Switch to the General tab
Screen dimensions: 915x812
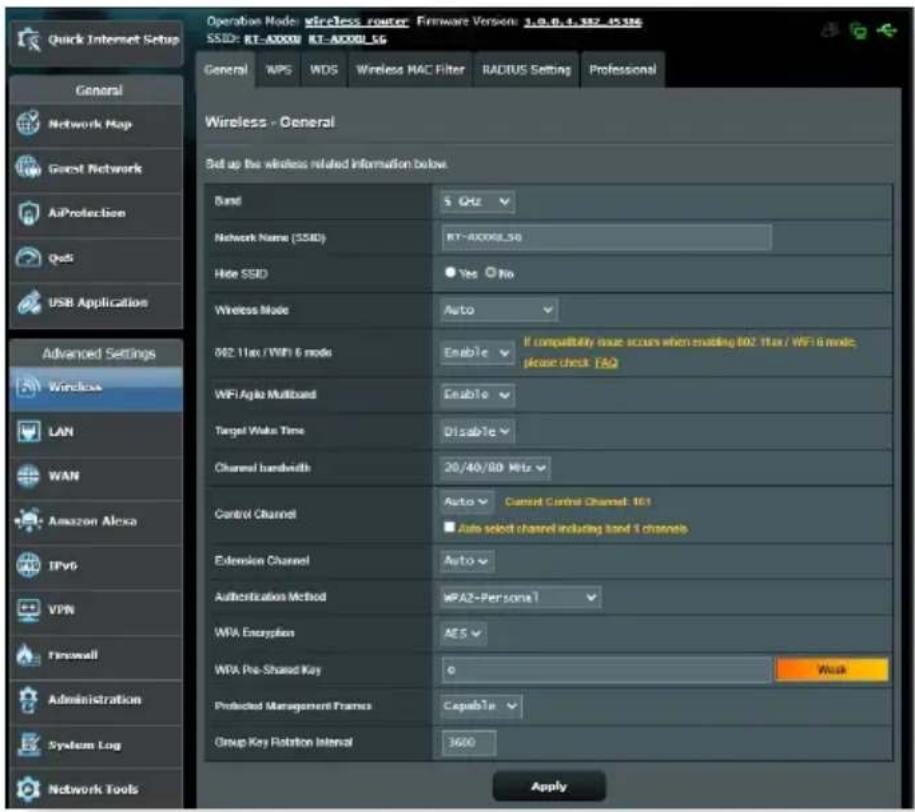226,69
